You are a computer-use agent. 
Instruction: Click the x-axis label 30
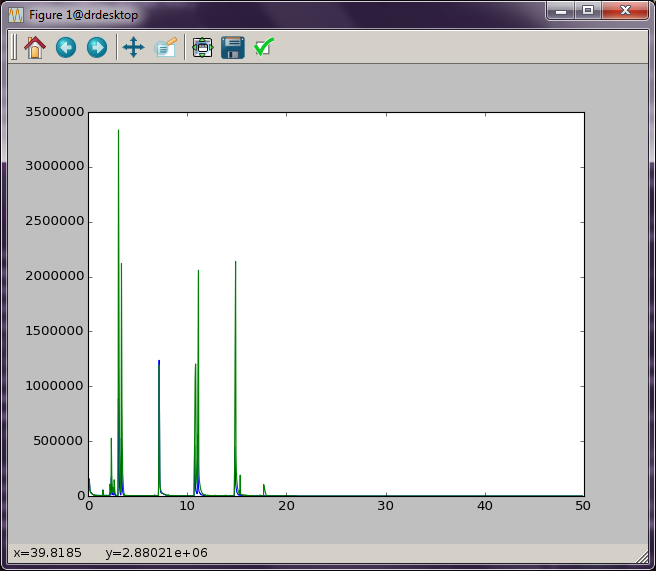point(385,506)
